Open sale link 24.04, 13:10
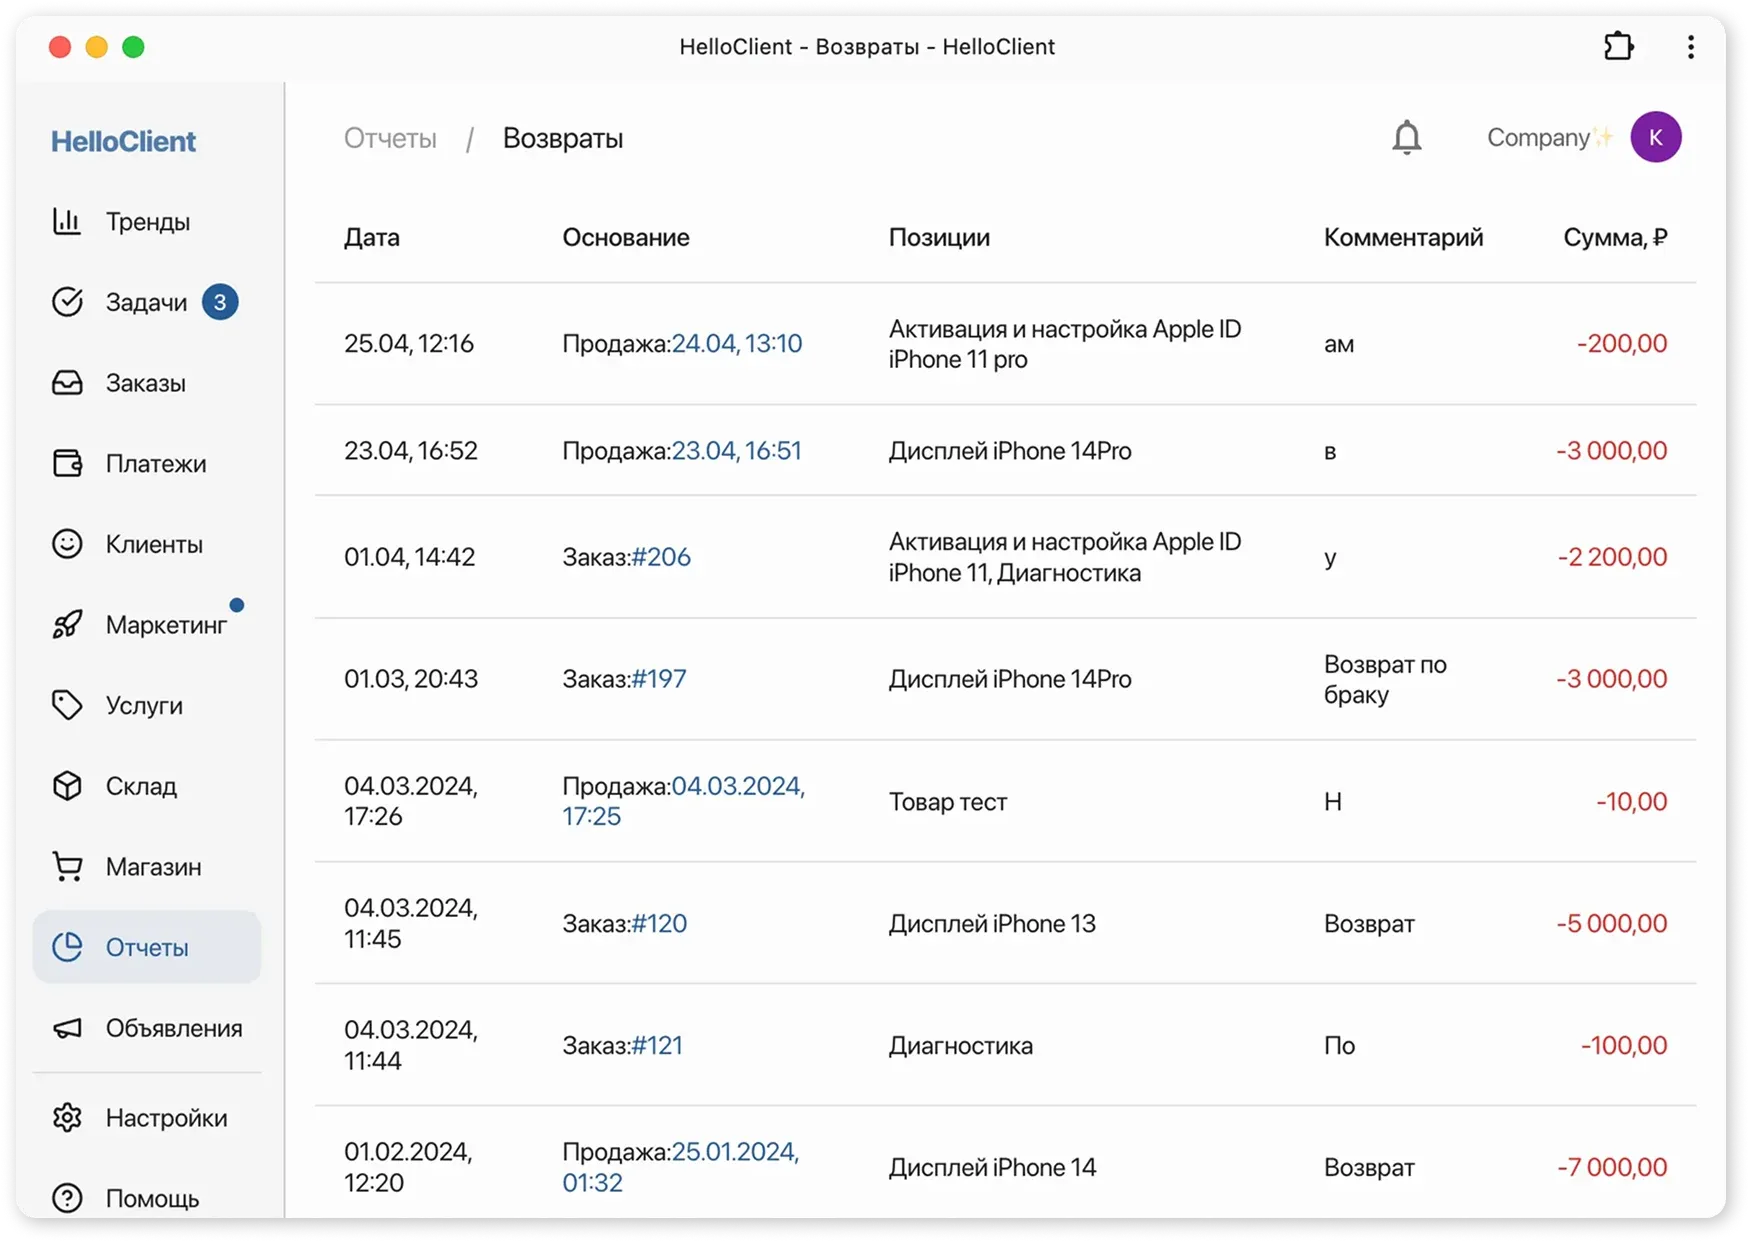Screen dimensions: 1750x1242 point(737,344)
